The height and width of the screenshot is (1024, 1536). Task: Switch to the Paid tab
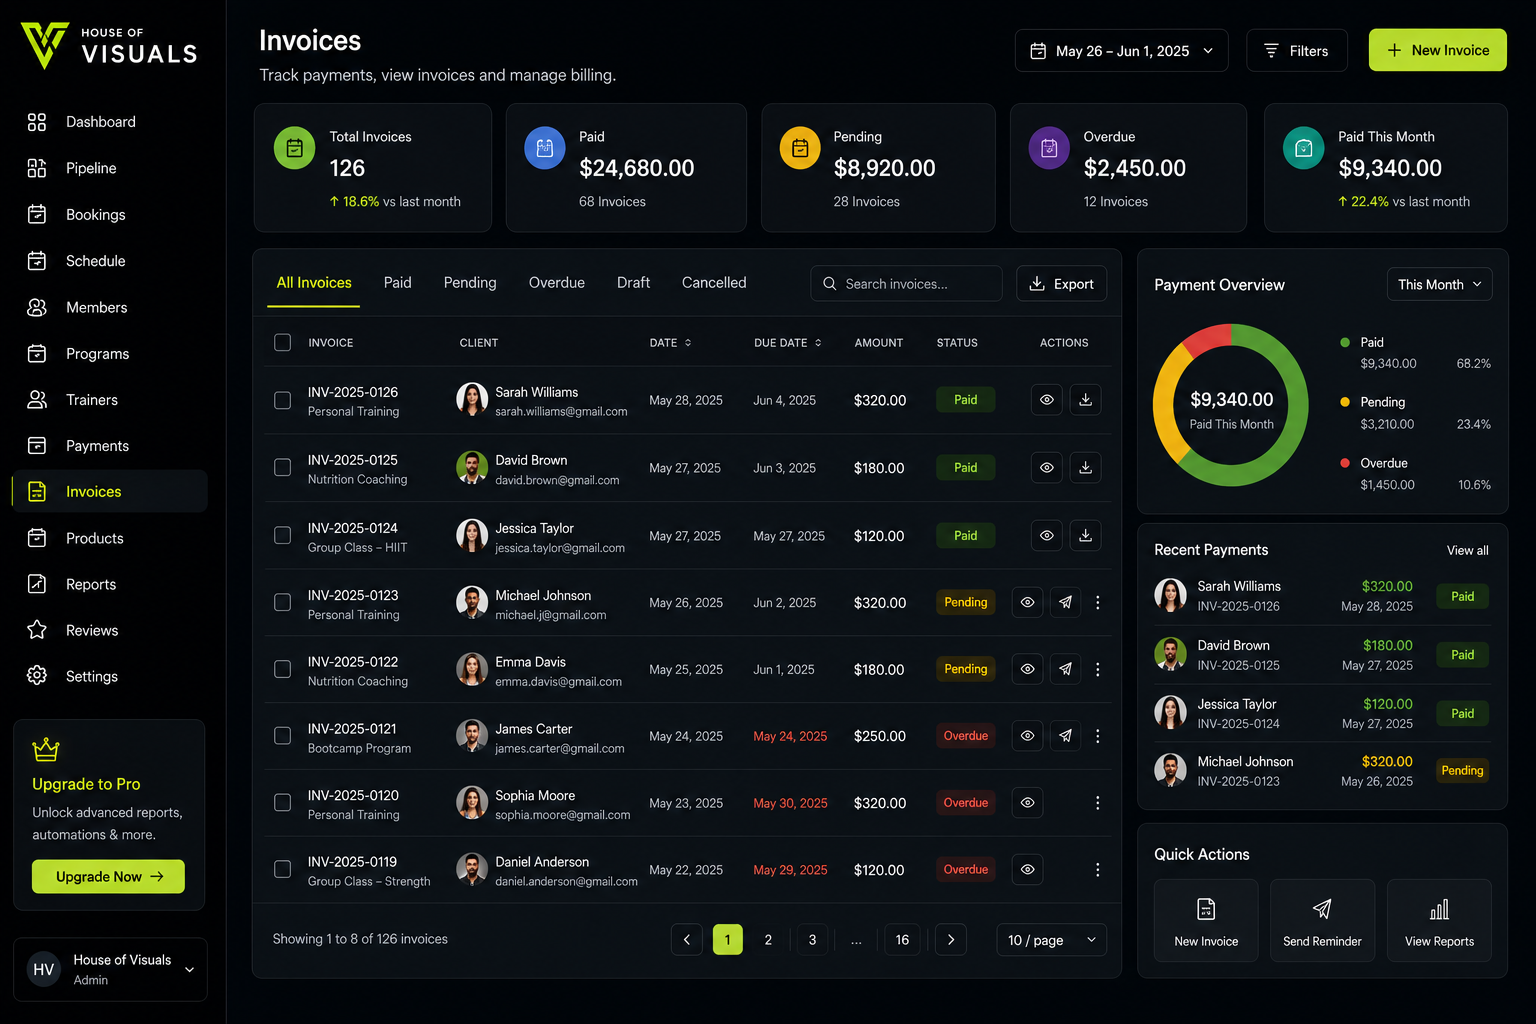coord(398,283)
